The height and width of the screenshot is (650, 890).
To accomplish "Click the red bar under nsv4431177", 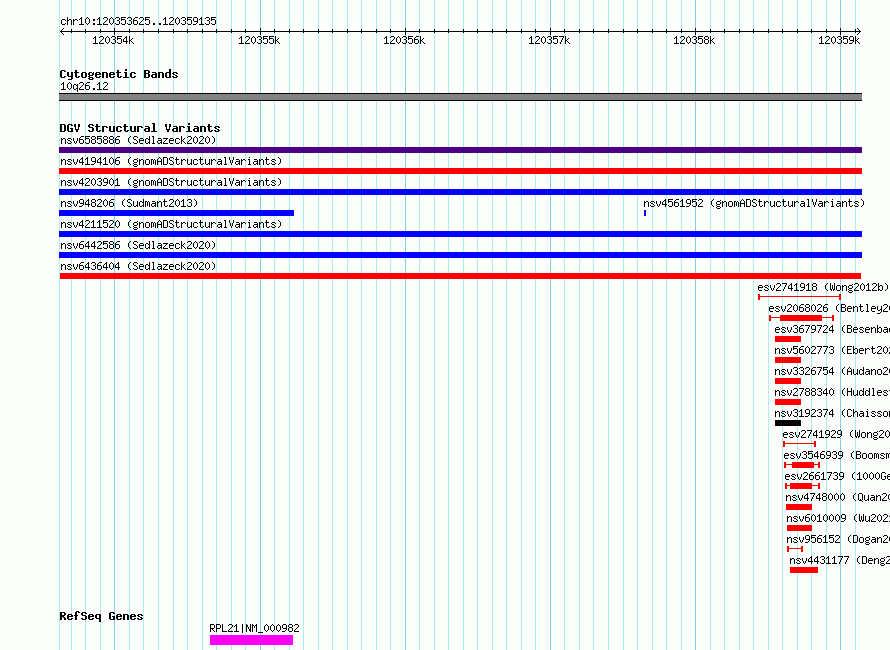I will coord(804,570).
